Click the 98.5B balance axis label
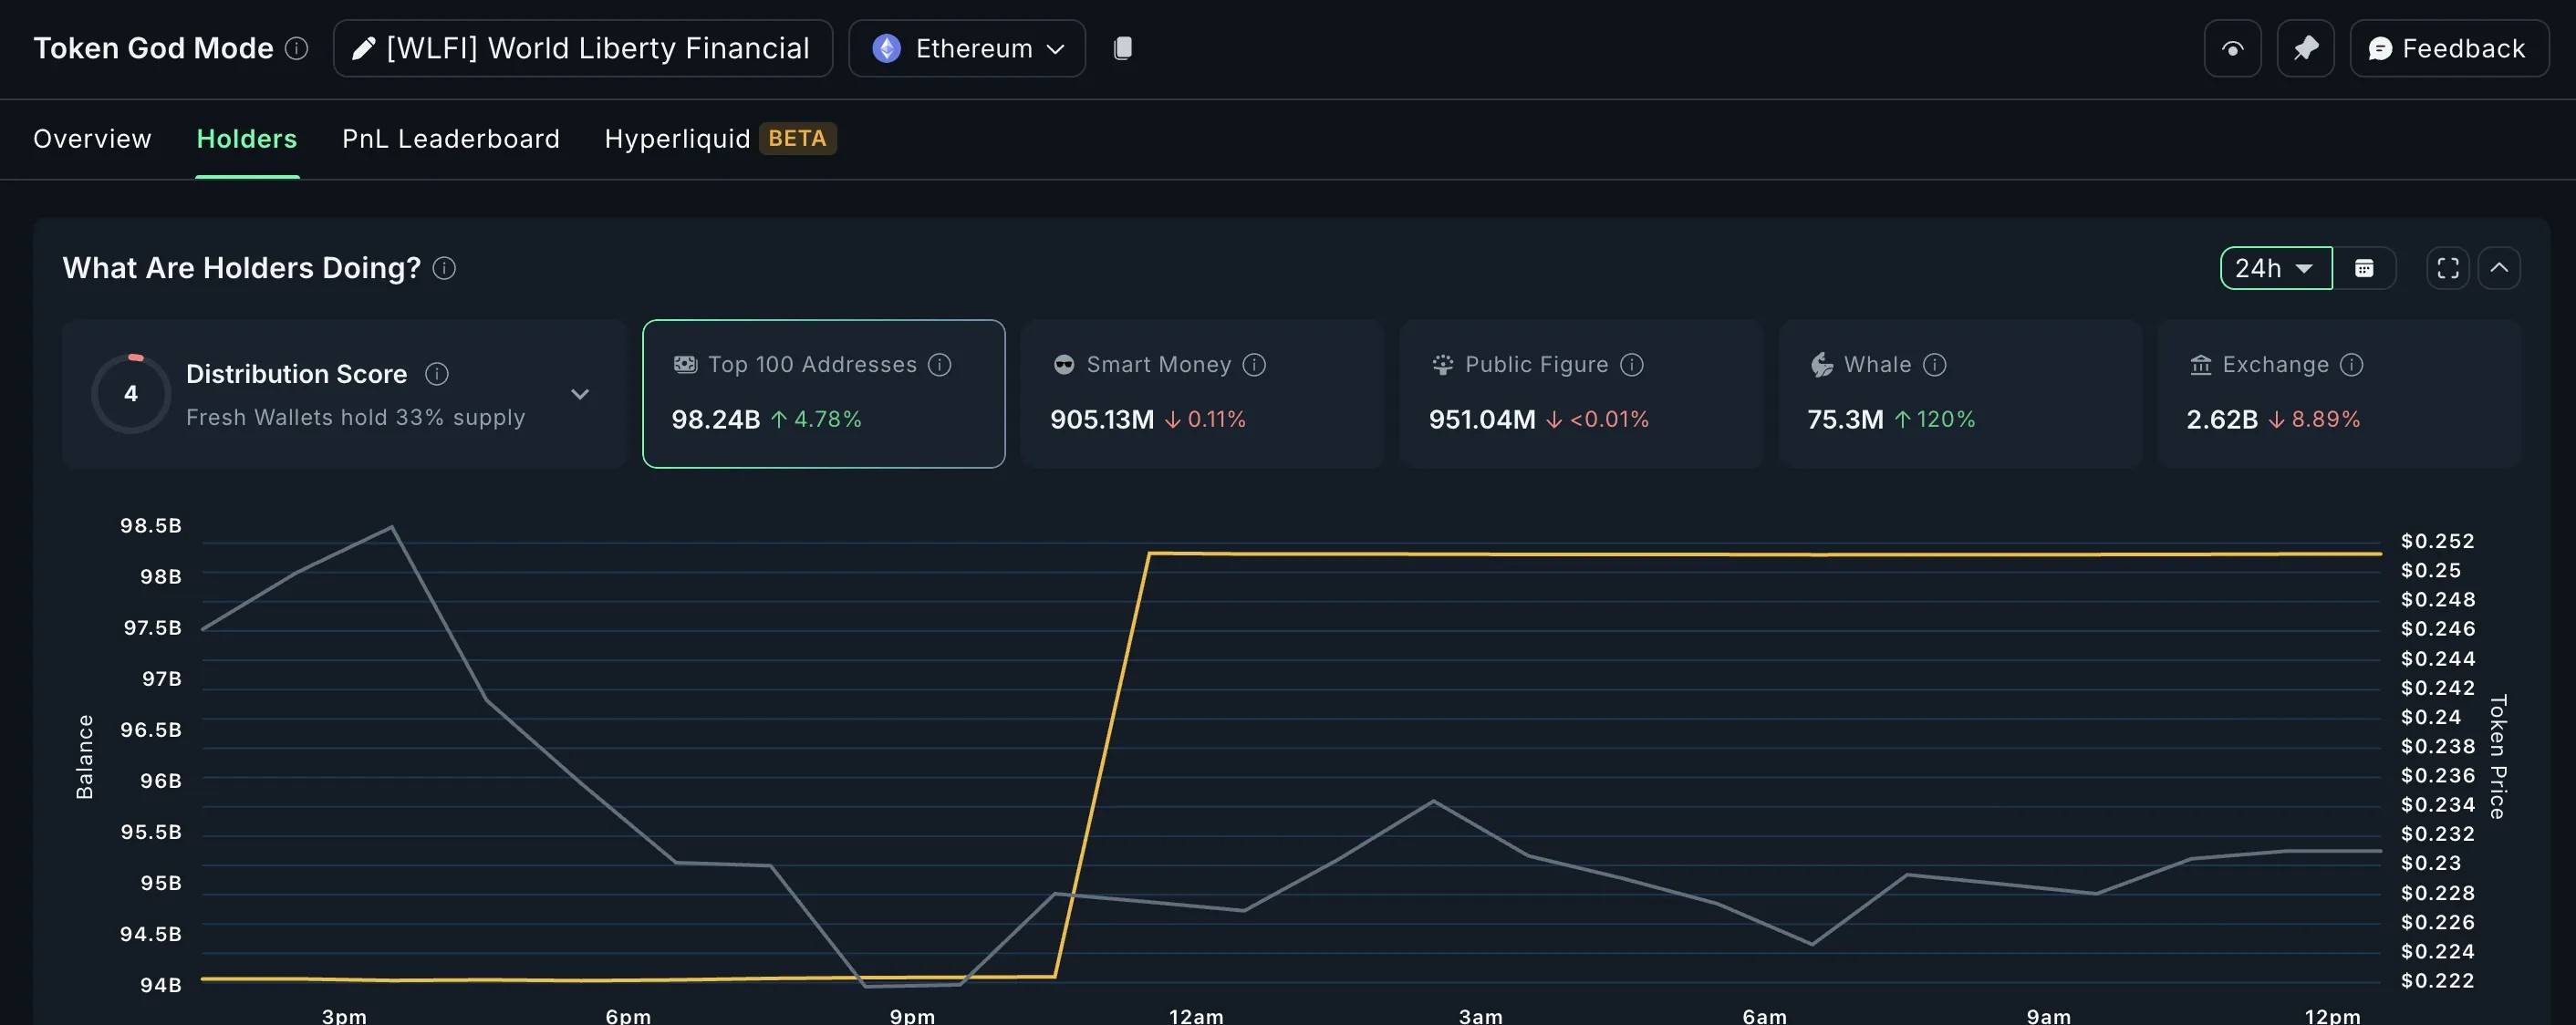 (151, 525)
